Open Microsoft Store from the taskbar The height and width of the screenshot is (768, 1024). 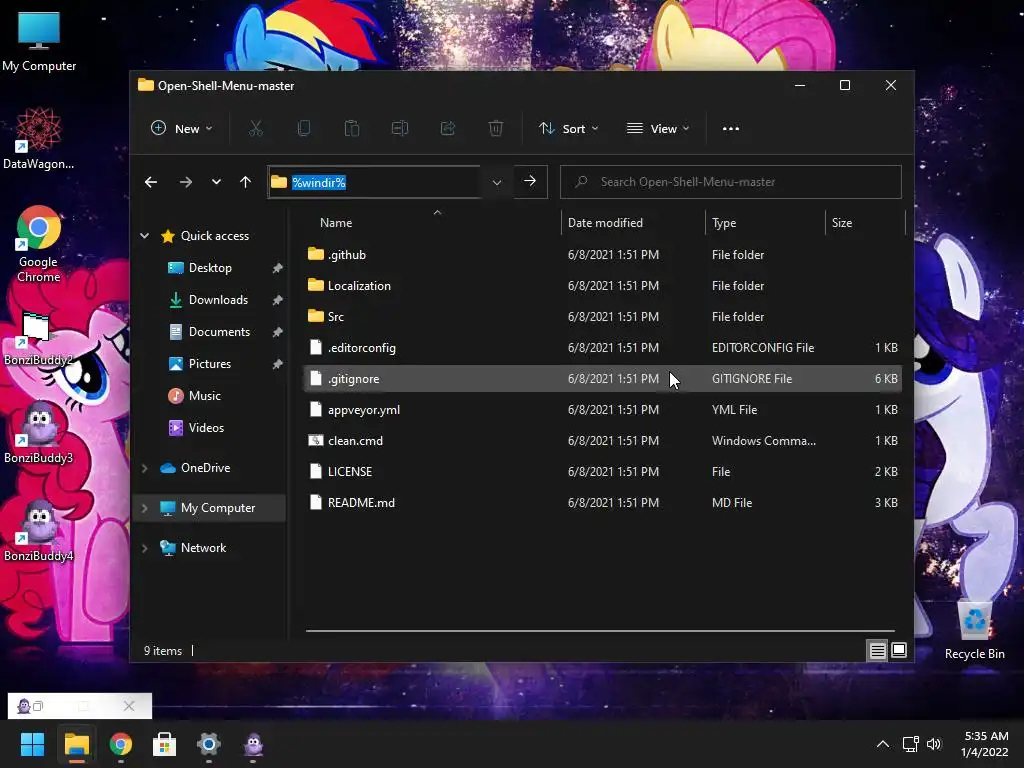pos(165,744)
